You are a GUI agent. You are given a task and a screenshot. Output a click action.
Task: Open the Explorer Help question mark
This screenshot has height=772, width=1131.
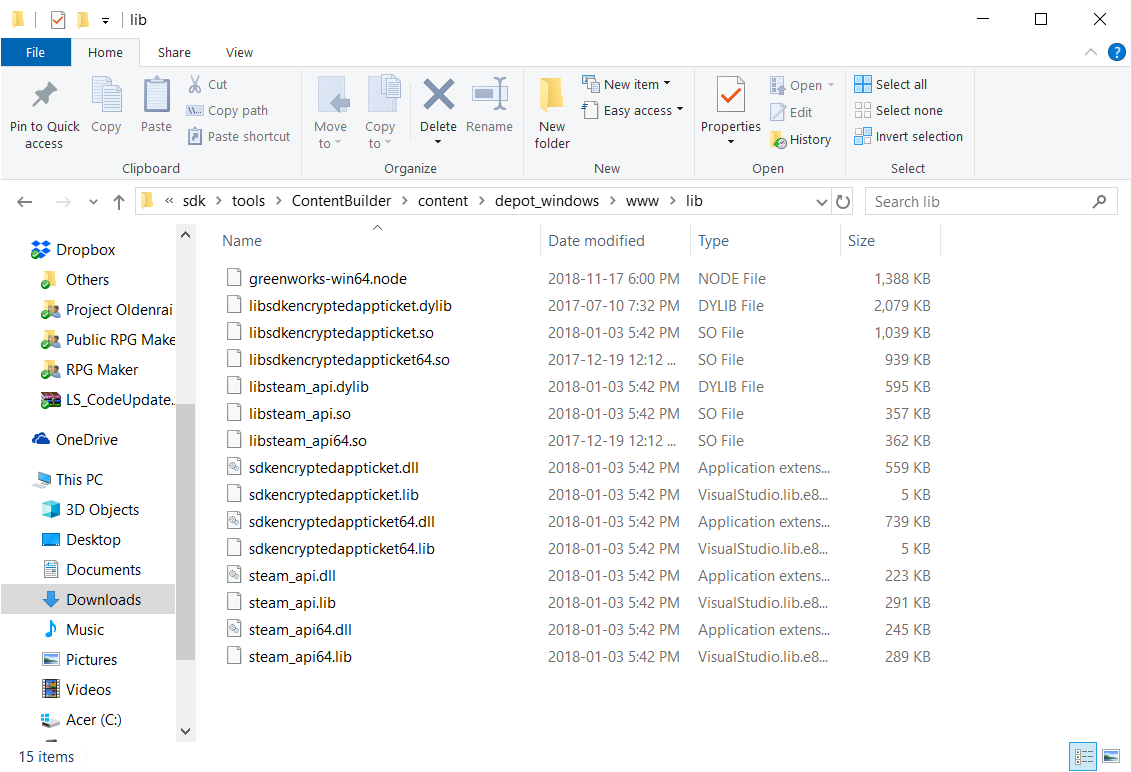click(x=1117, y=52)
